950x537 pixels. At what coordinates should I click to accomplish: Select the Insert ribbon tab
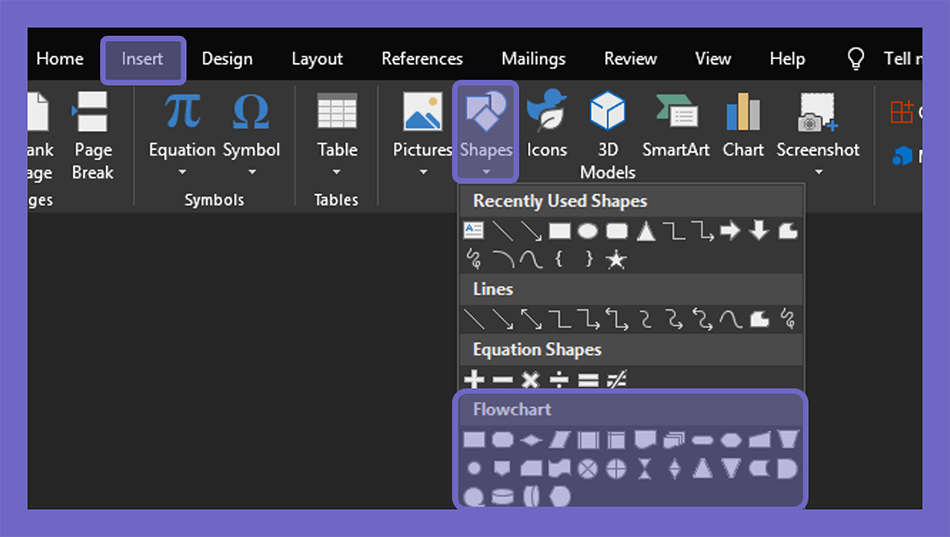click(x=142, y=59)
